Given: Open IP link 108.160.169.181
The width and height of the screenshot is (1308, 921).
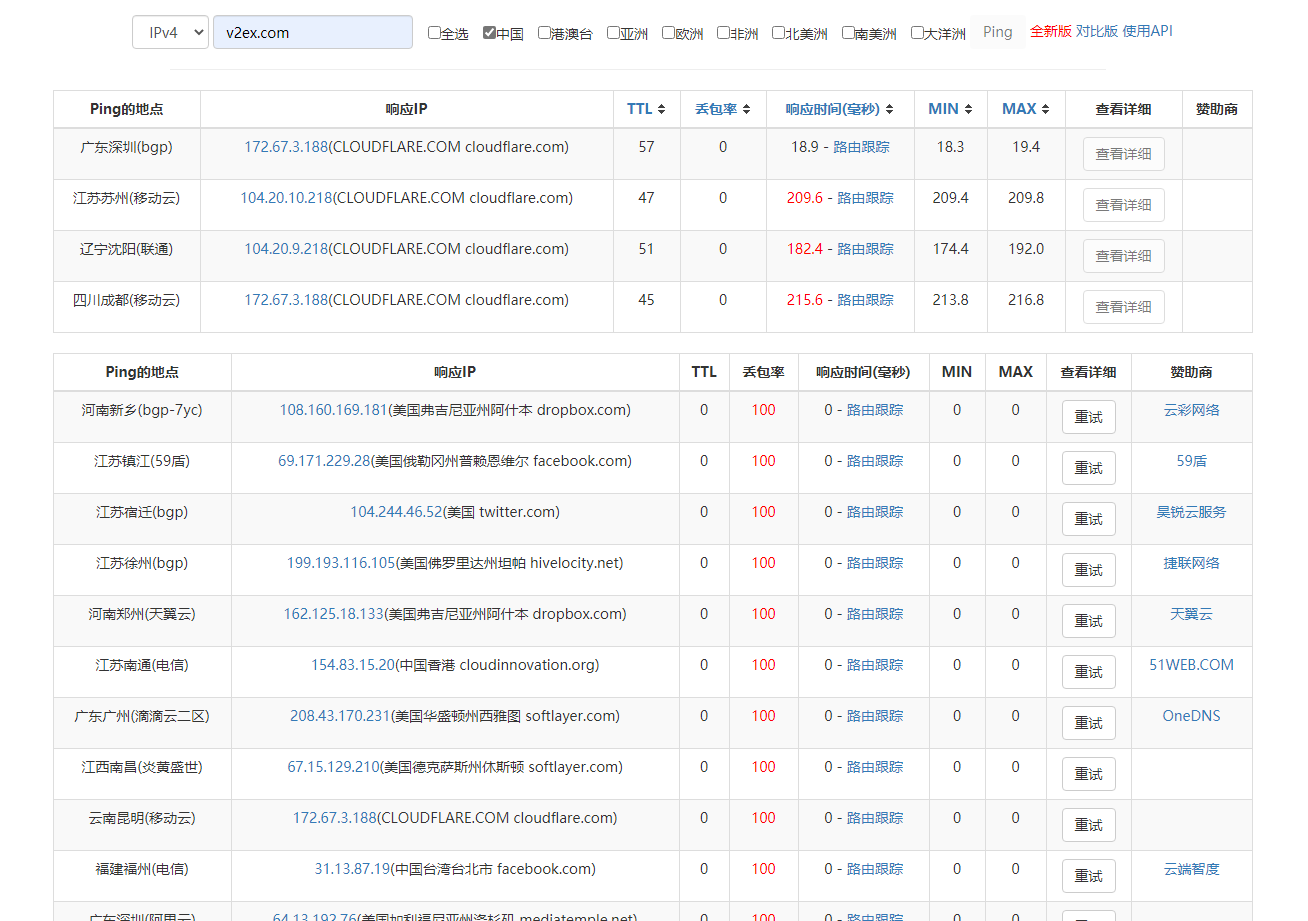Looking at the screenshot, I should point(333,410).
